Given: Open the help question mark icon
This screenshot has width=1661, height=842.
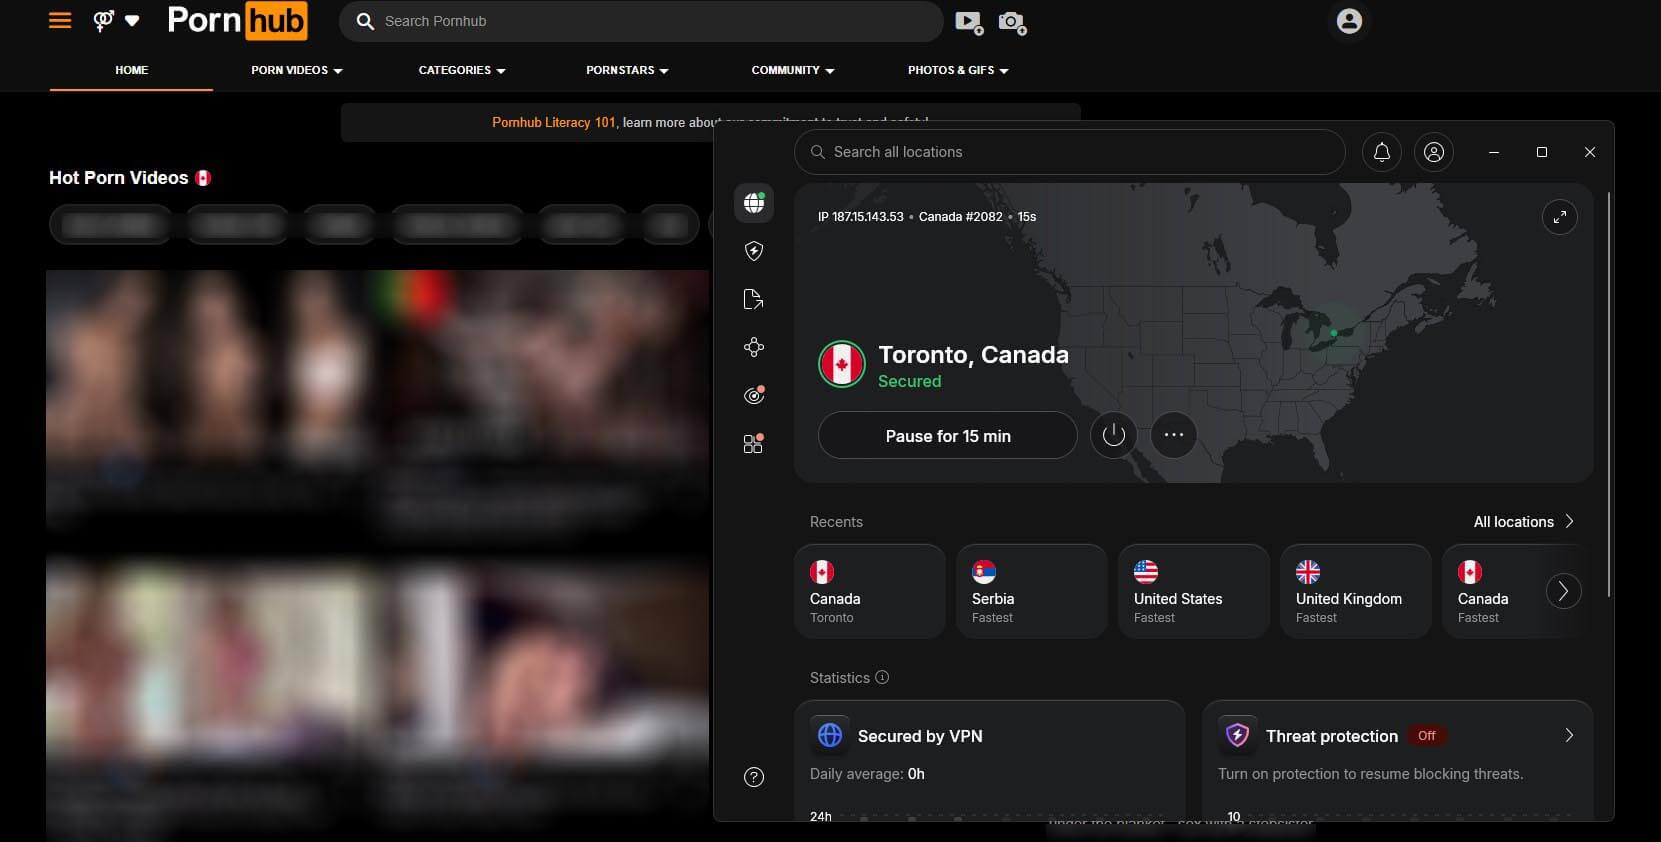Looking at the screenshot, I should coord(754,777).
